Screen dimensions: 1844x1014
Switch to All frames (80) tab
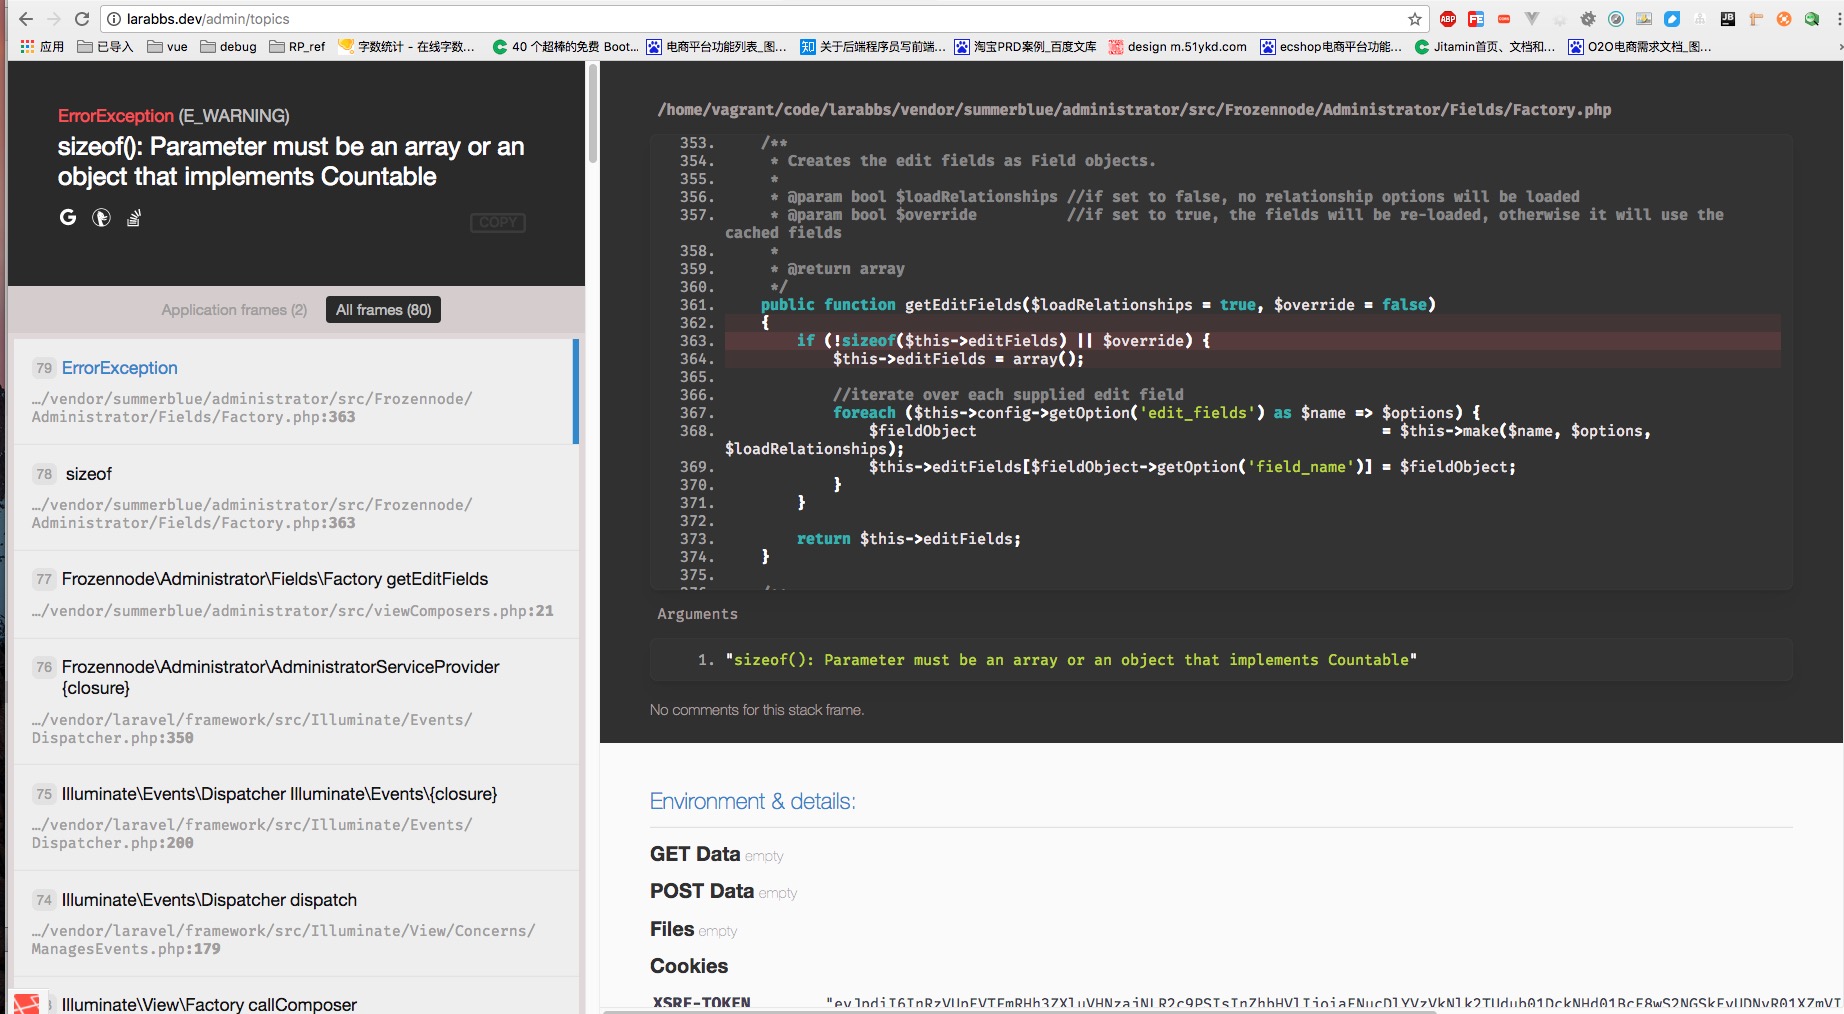tap(383, 310)
